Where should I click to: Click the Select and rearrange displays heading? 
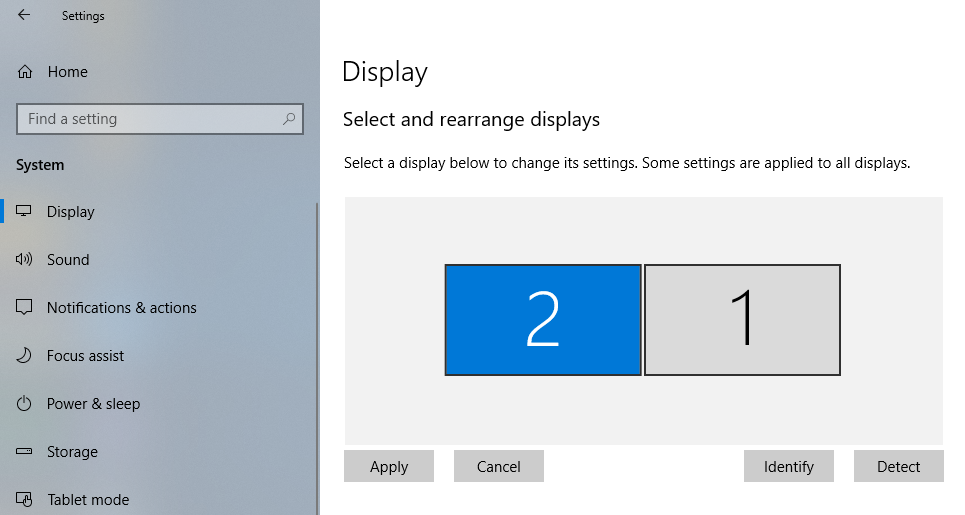click(x=471, y=119)
